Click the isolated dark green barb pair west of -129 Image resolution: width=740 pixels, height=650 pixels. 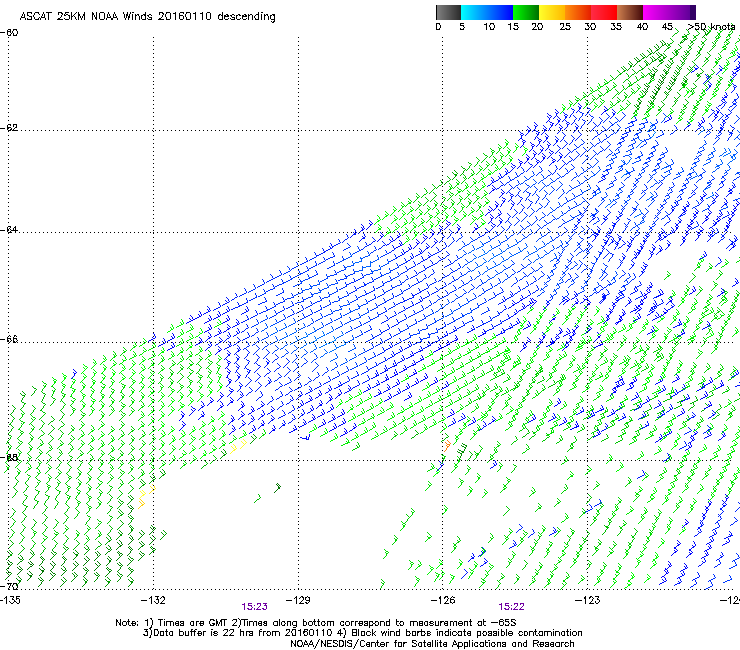point(268,492)
